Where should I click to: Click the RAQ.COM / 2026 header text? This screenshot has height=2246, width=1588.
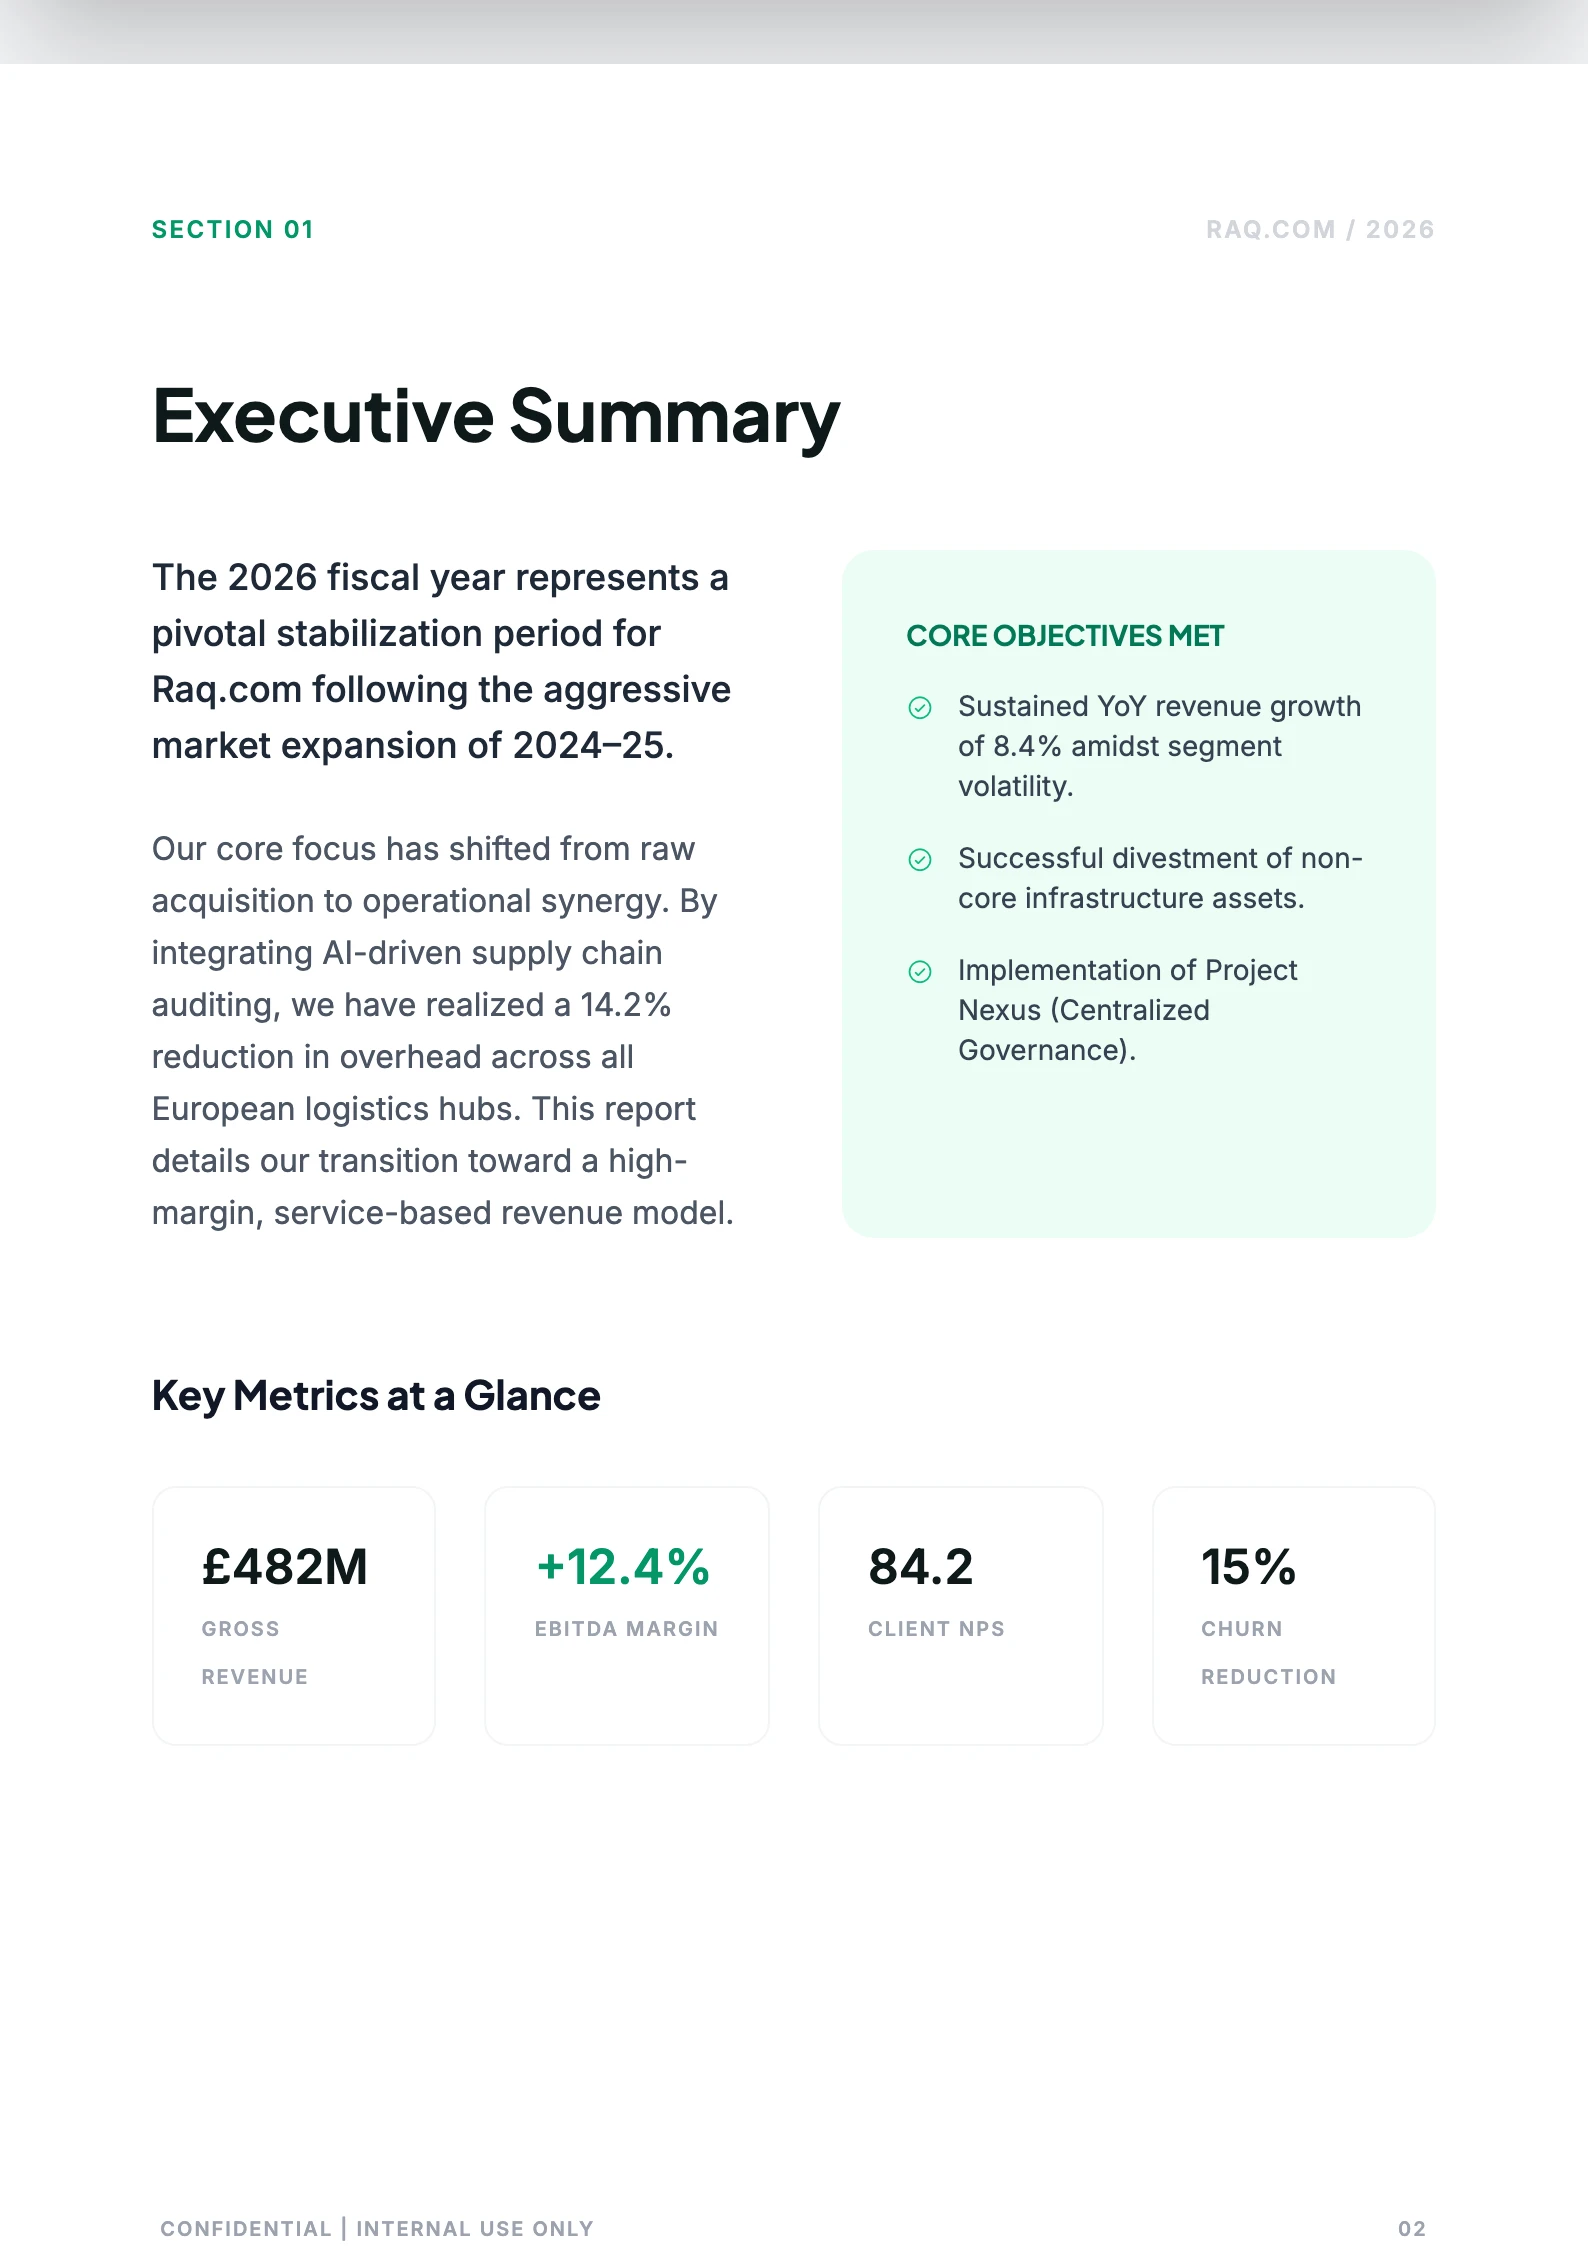1319,230
